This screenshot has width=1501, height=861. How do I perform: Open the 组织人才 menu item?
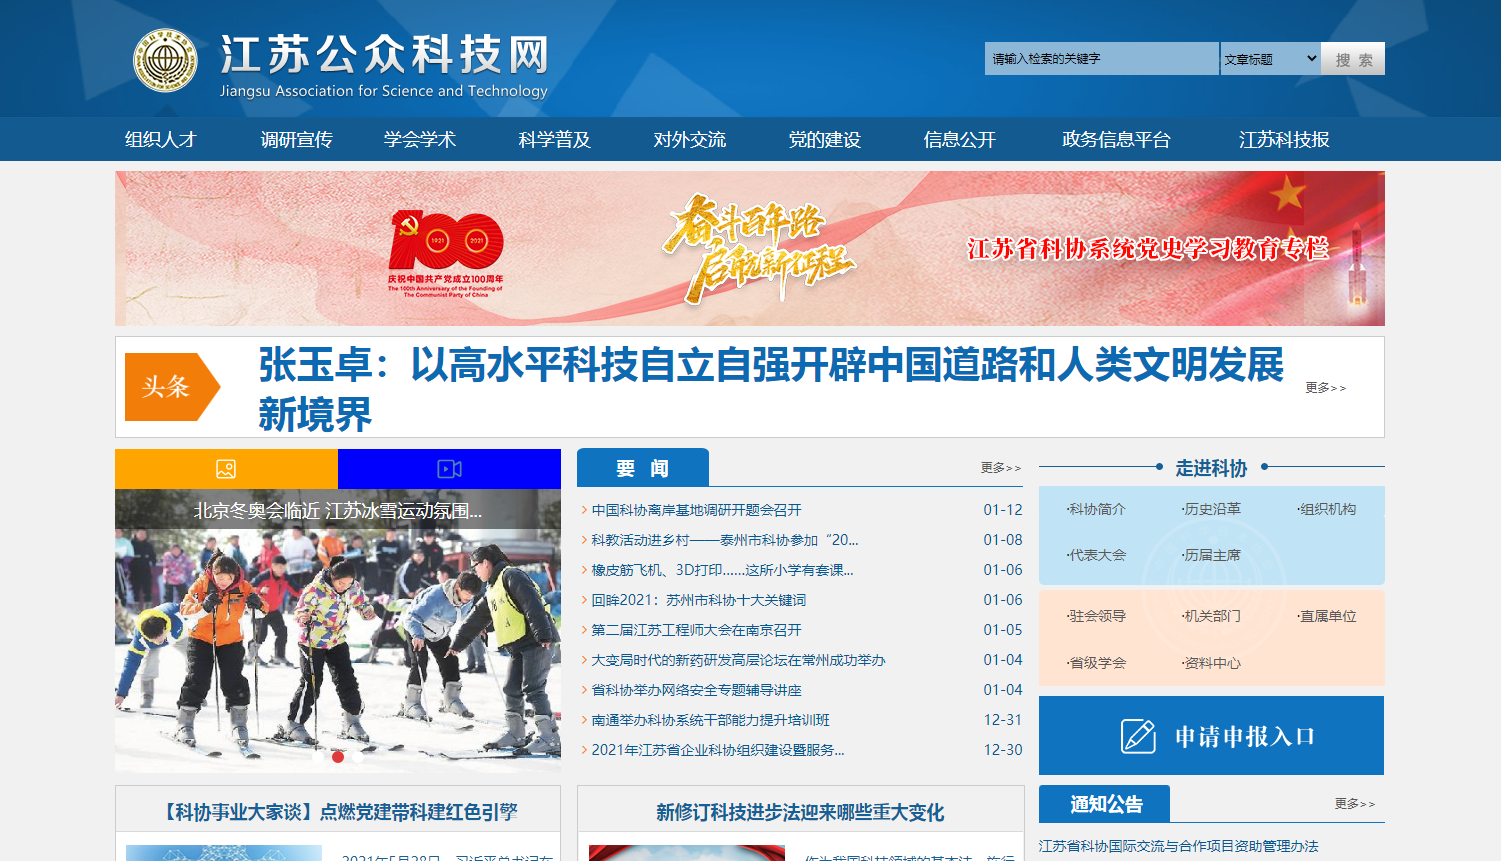[x=160, y=140]
